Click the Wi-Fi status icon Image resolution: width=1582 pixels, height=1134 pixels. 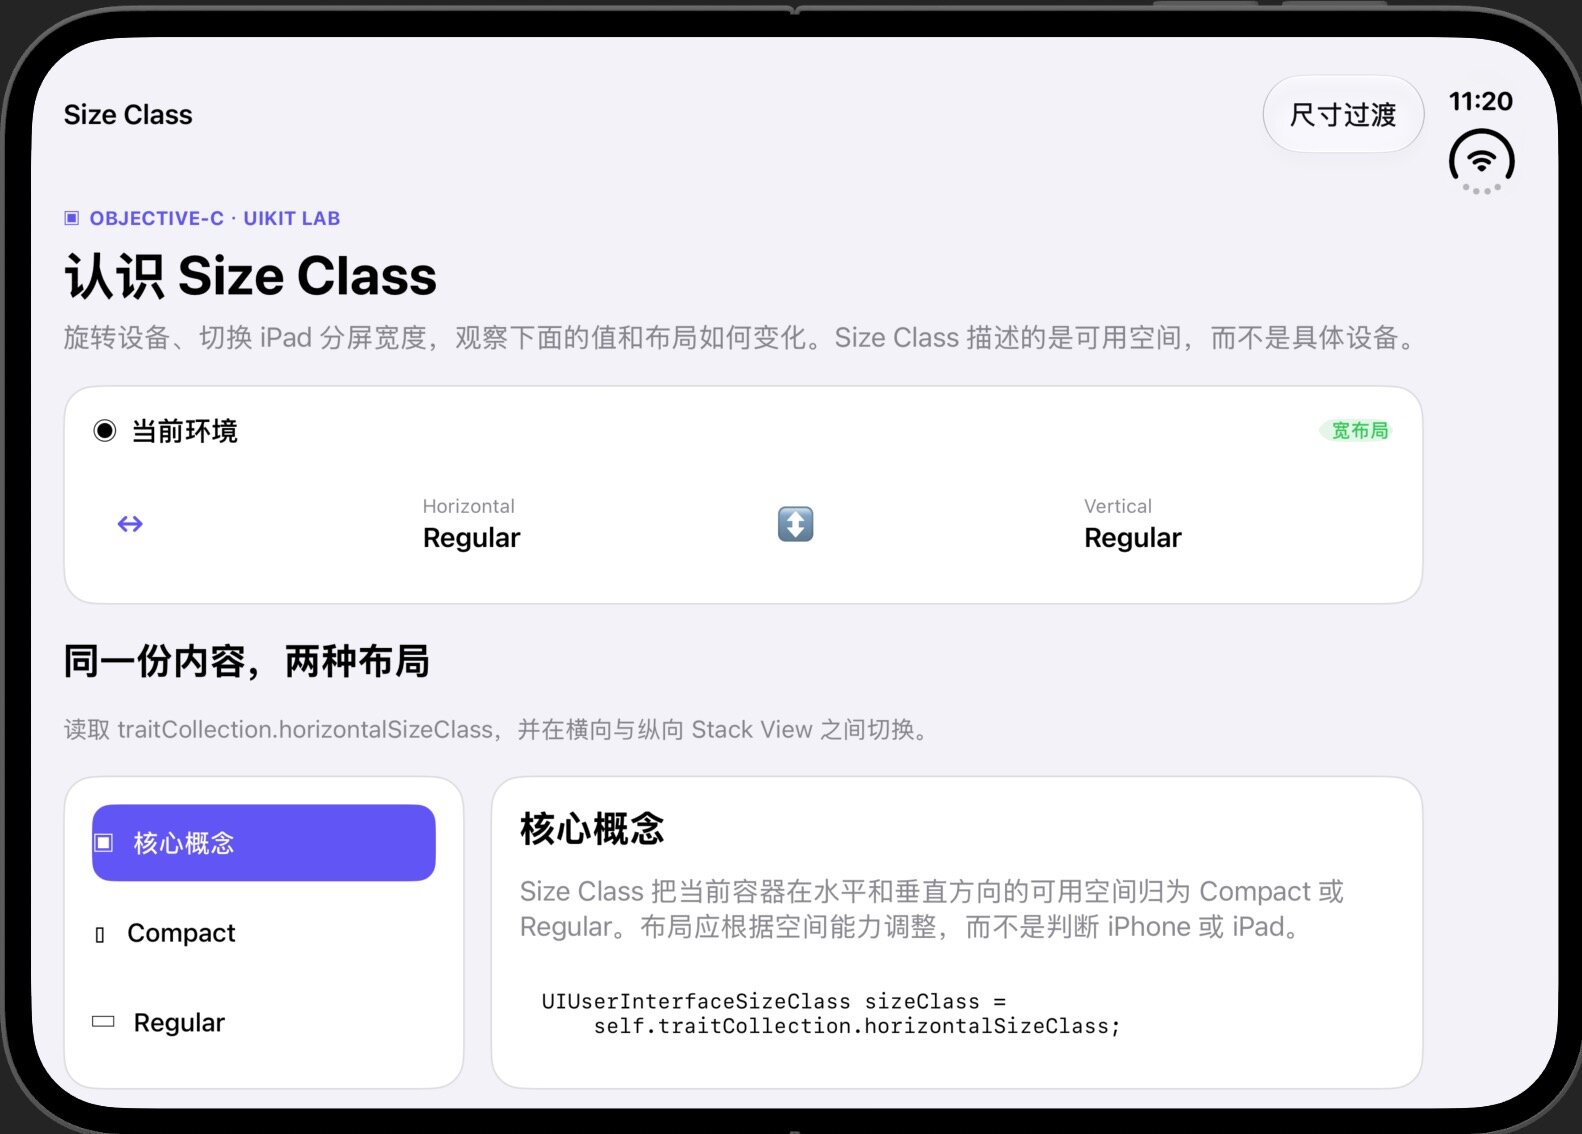[1481, 161]
